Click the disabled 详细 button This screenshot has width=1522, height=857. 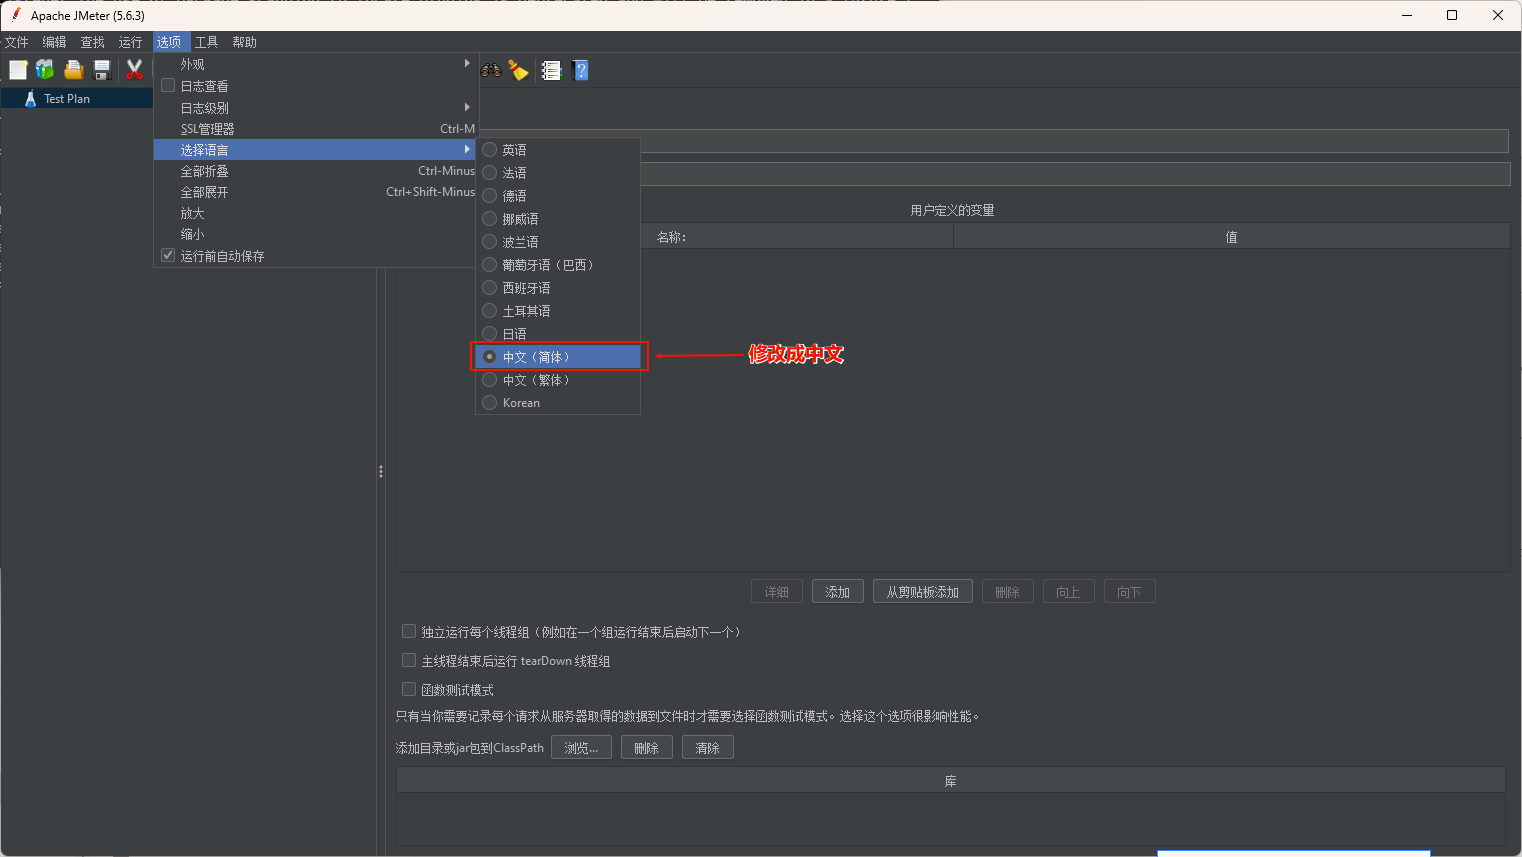(x=777, y=592)
